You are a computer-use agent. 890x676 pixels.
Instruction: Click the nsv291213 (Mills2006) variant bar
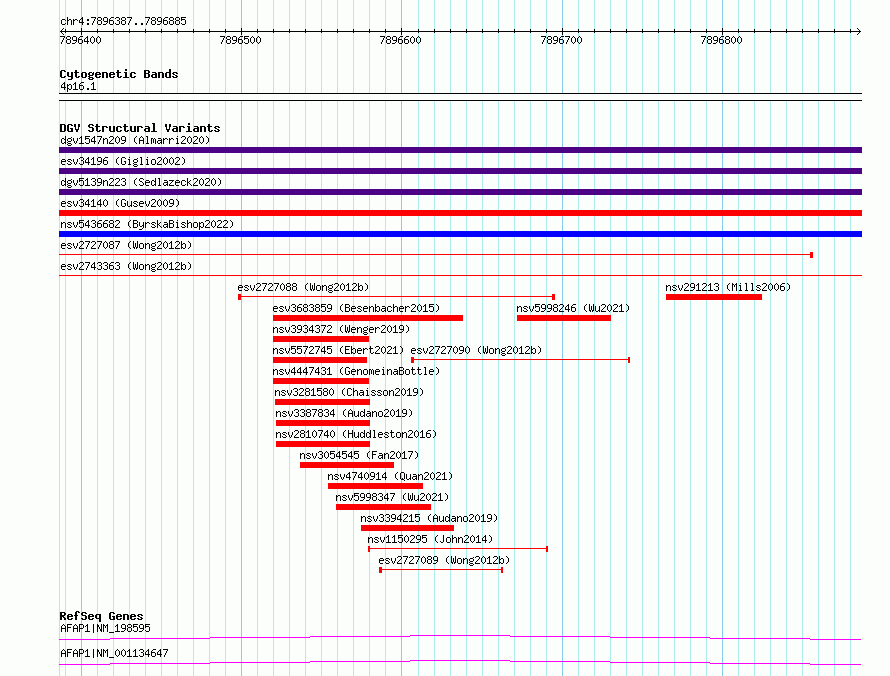(x=713, y=297)
